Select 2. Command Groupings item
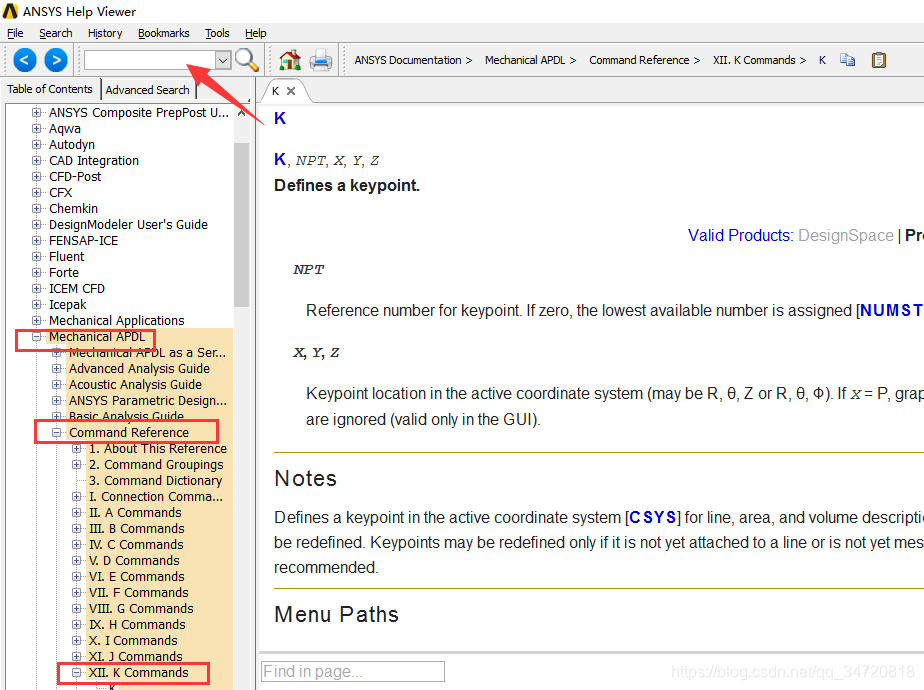Screen dimensions: 924x690 pos(156,464)
